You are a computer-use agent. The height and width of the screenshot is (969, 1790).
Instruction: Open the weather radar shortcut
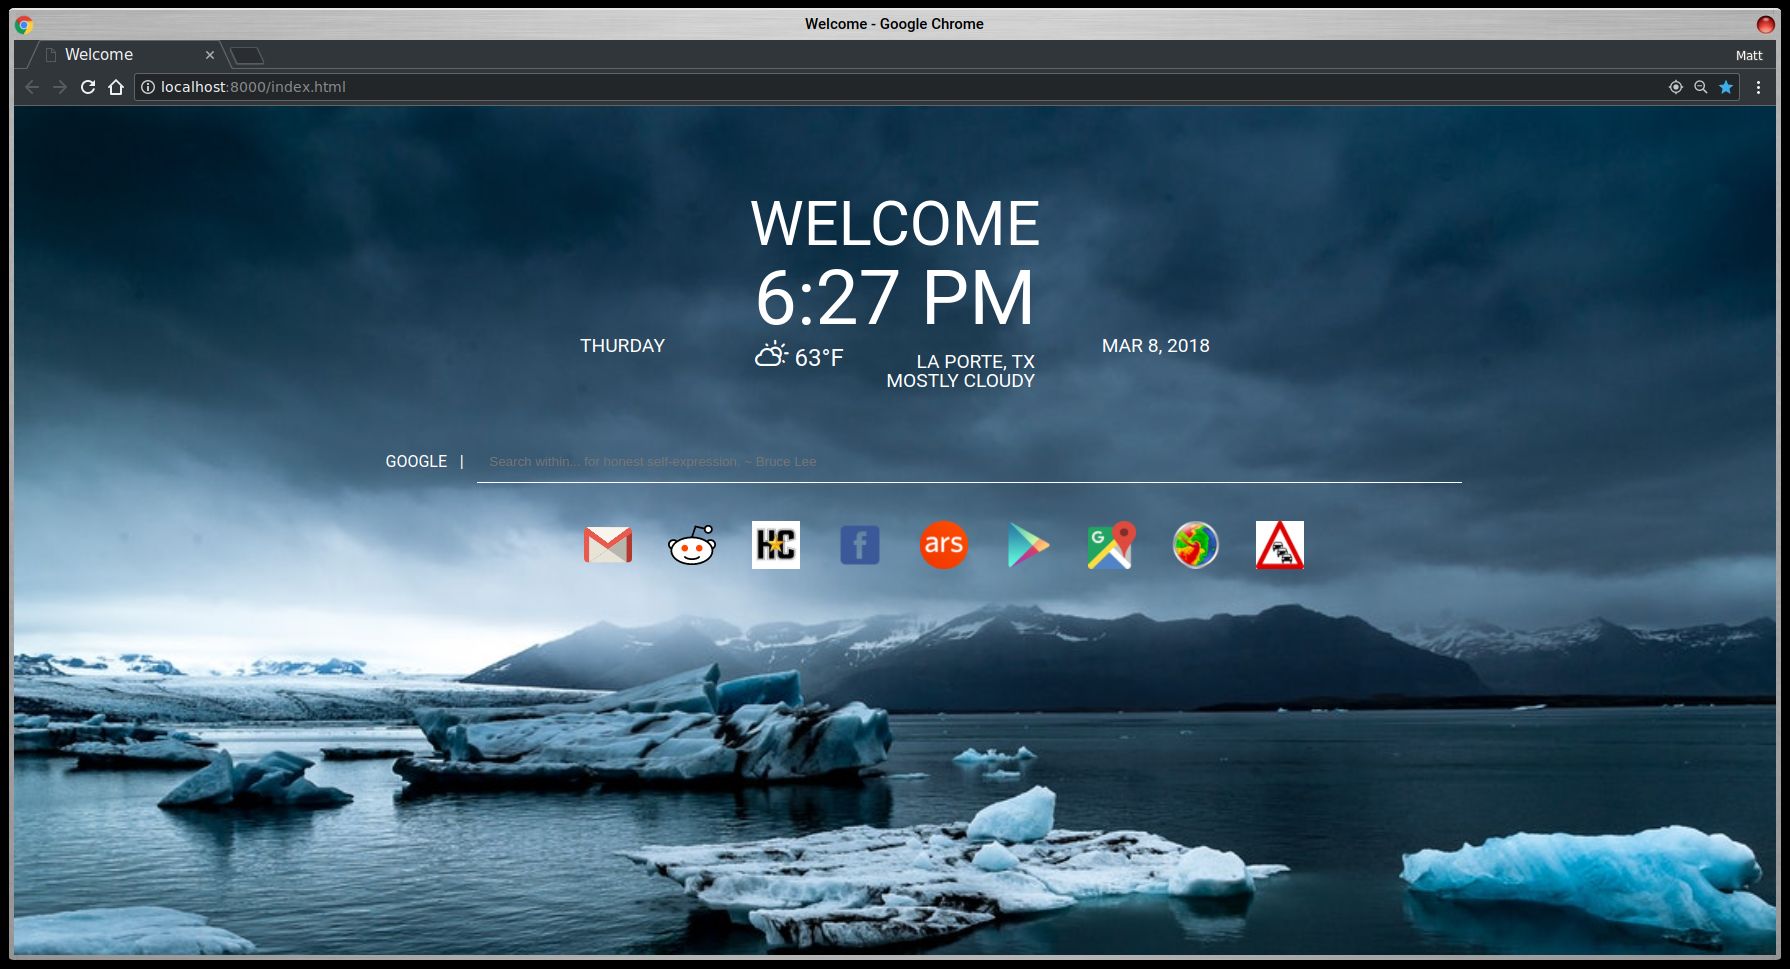click(x=1196, y=545)
